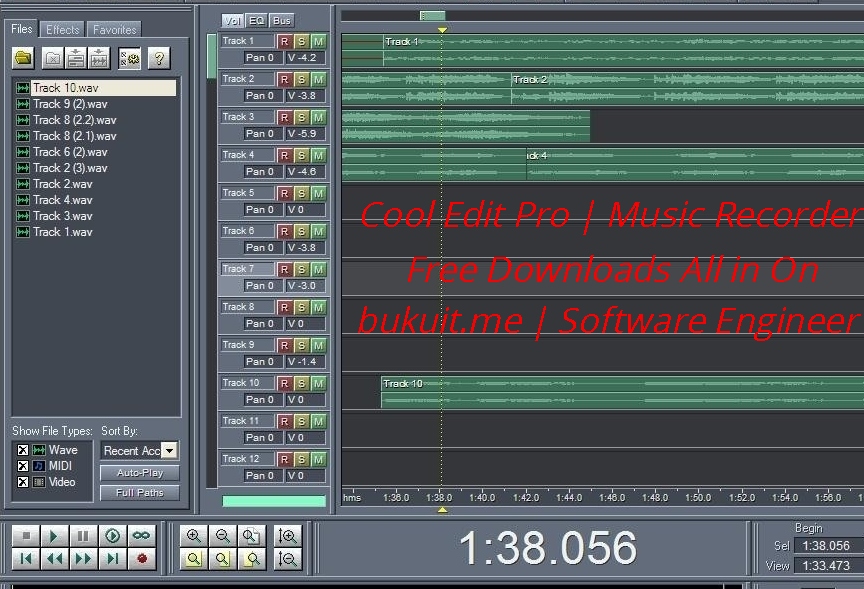Select the EQ tab in track controls
Image resolution: width=864 pixels, height=589 pixels.
[x=257, y=21]
